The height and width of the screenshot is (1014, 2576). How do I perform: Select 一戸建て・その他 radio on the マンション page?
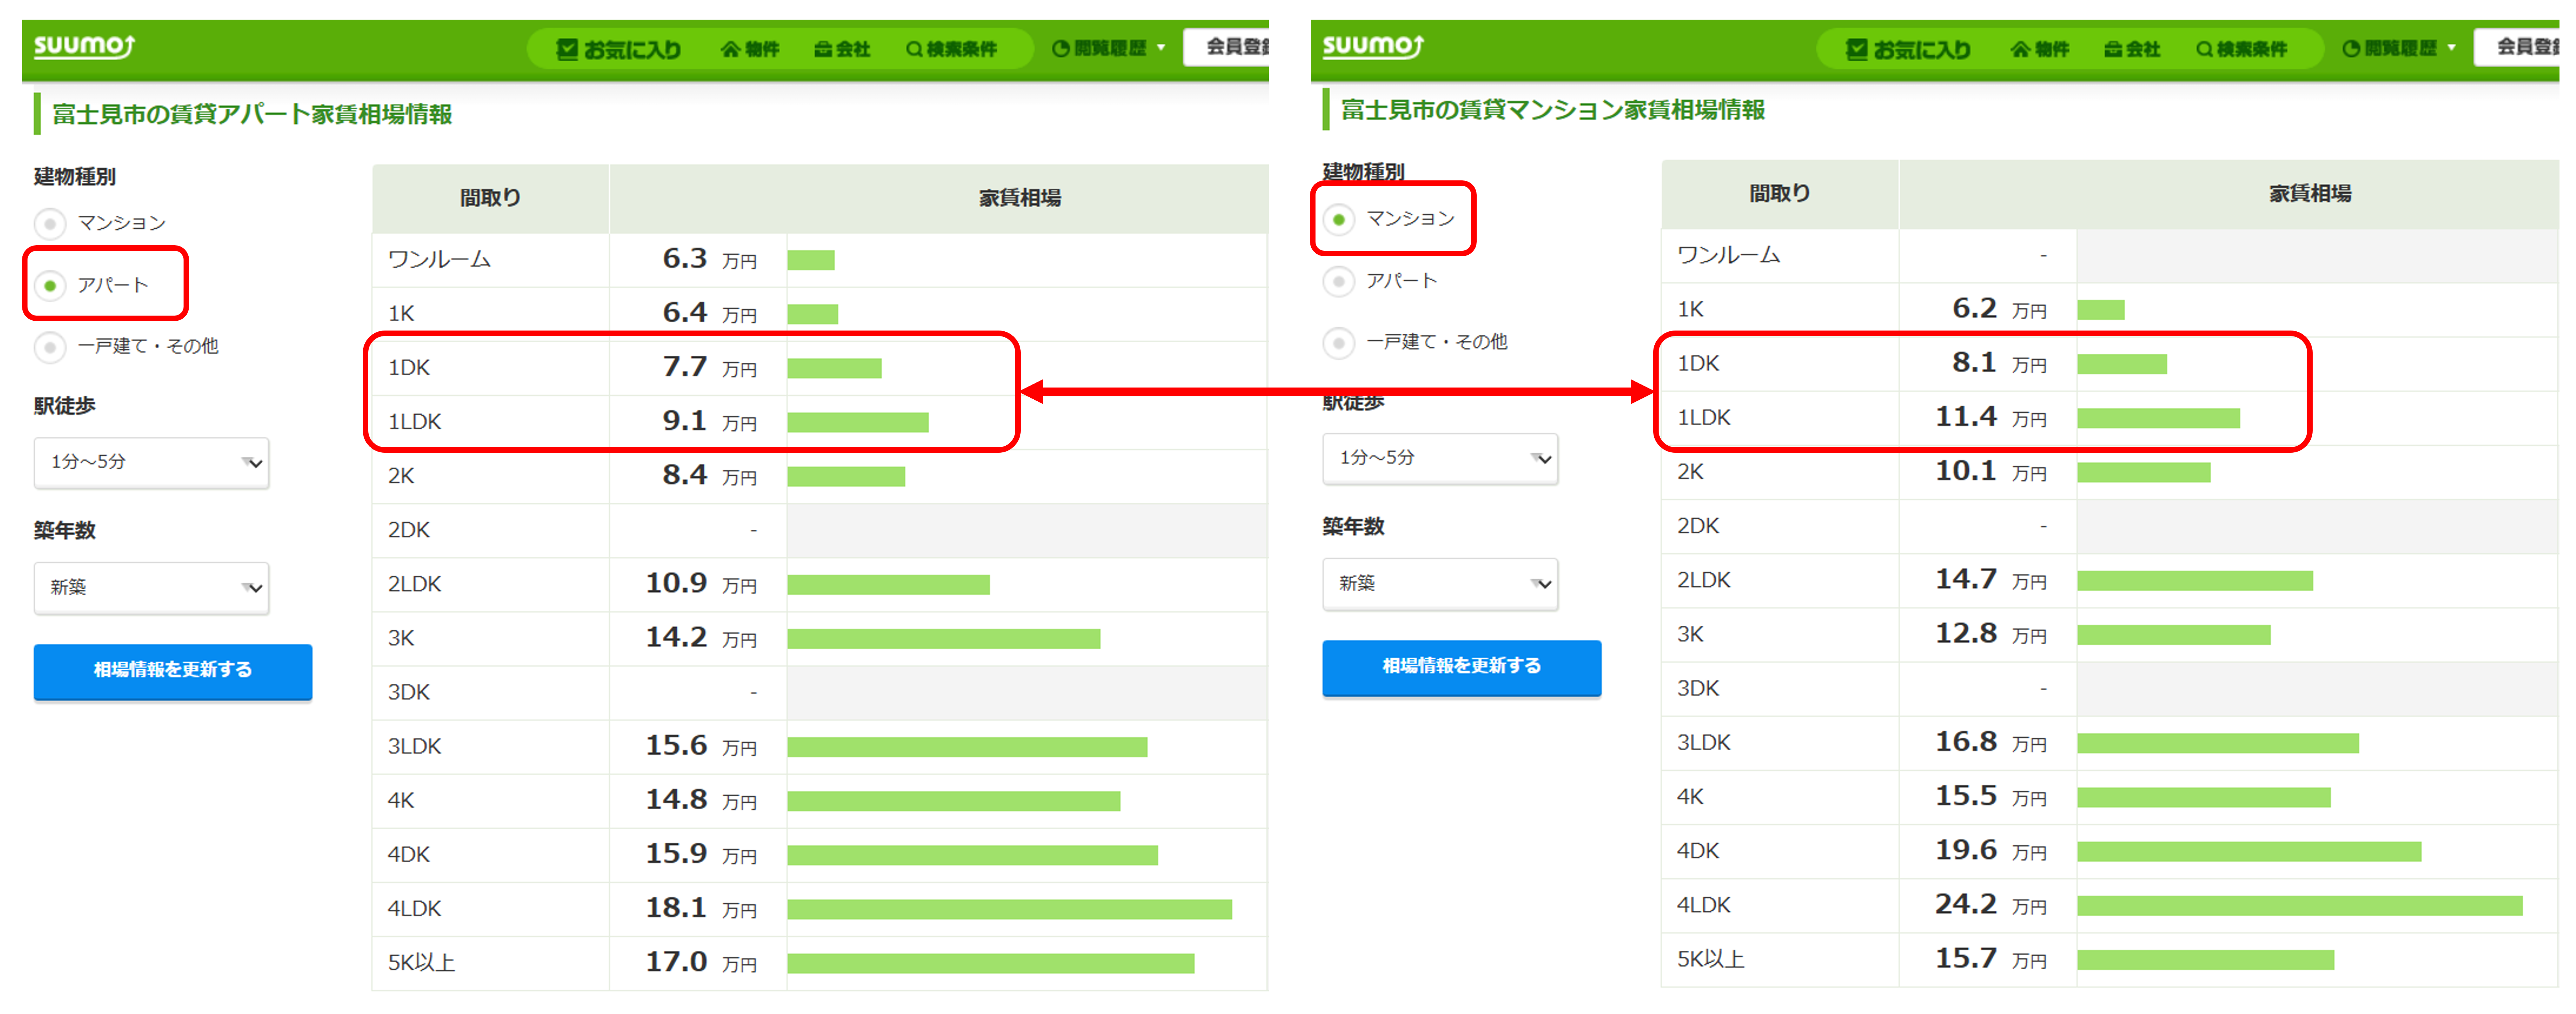point(1339,343)
